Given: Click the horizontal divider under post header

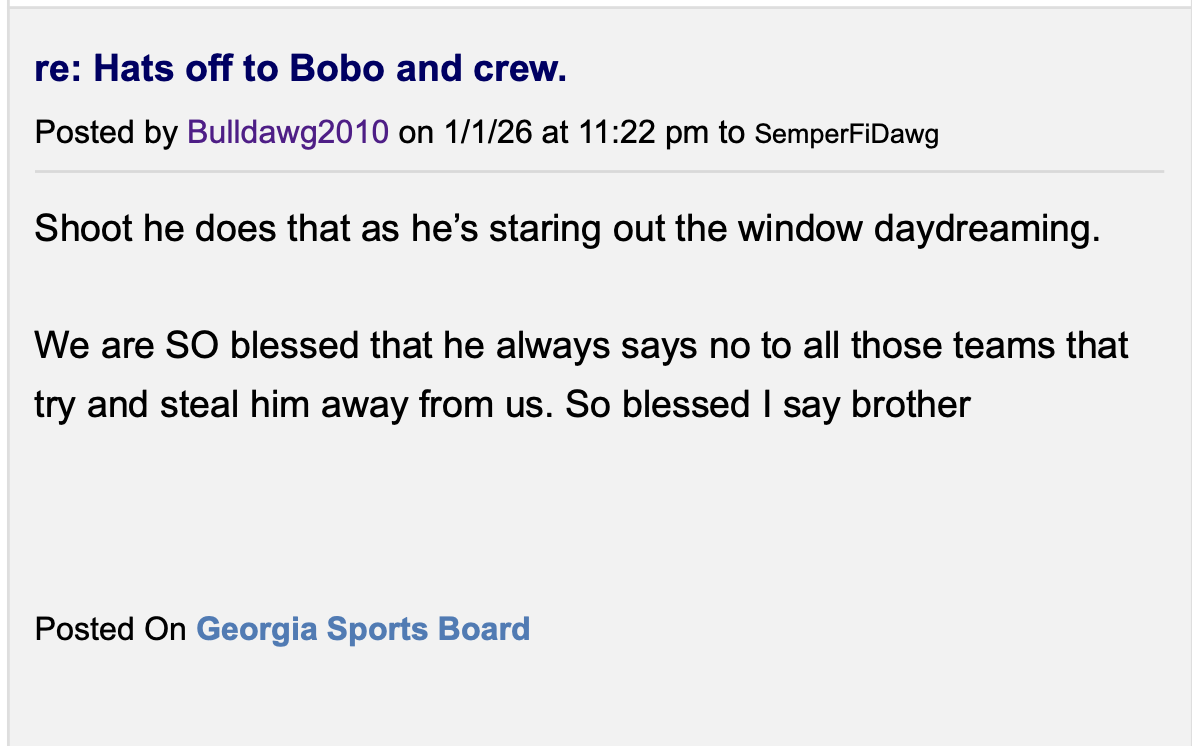Looking at the screenshot, I should coord(600,172).
